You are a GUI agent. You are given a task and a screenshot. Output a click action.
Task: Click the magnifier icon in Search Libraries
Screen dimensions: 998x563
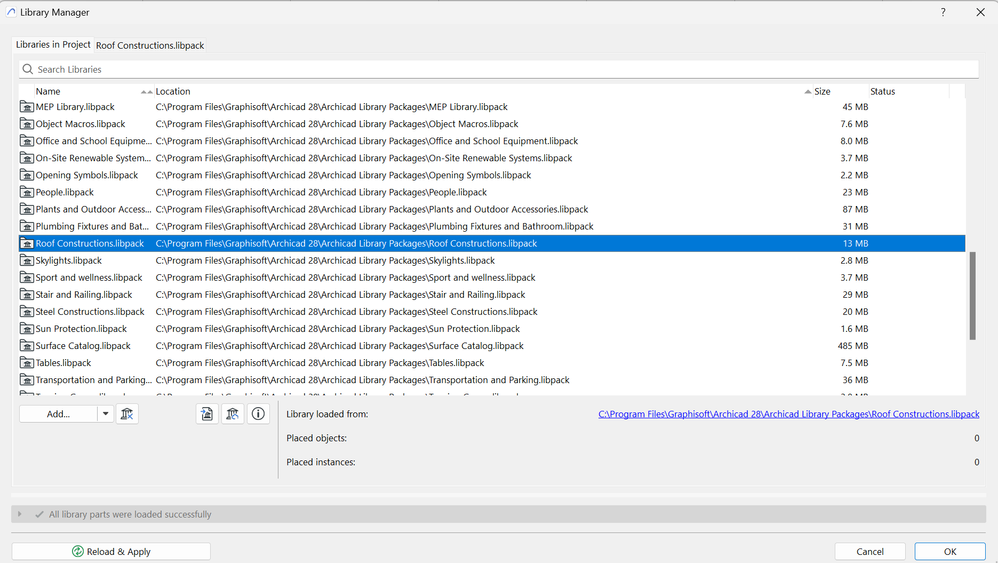tap(27, 69)
